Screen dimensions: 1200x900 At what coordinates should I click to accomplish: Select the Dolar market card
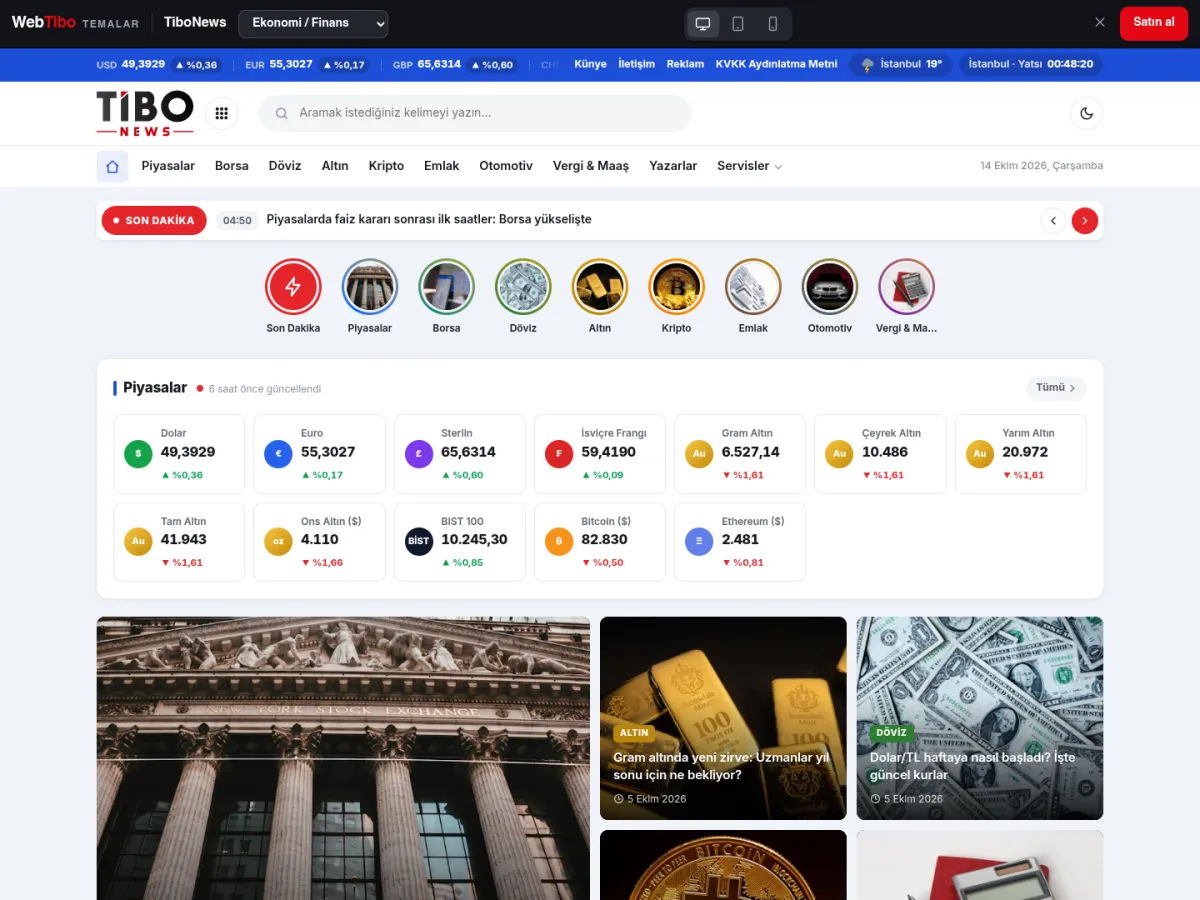click(x=179, y=454)
